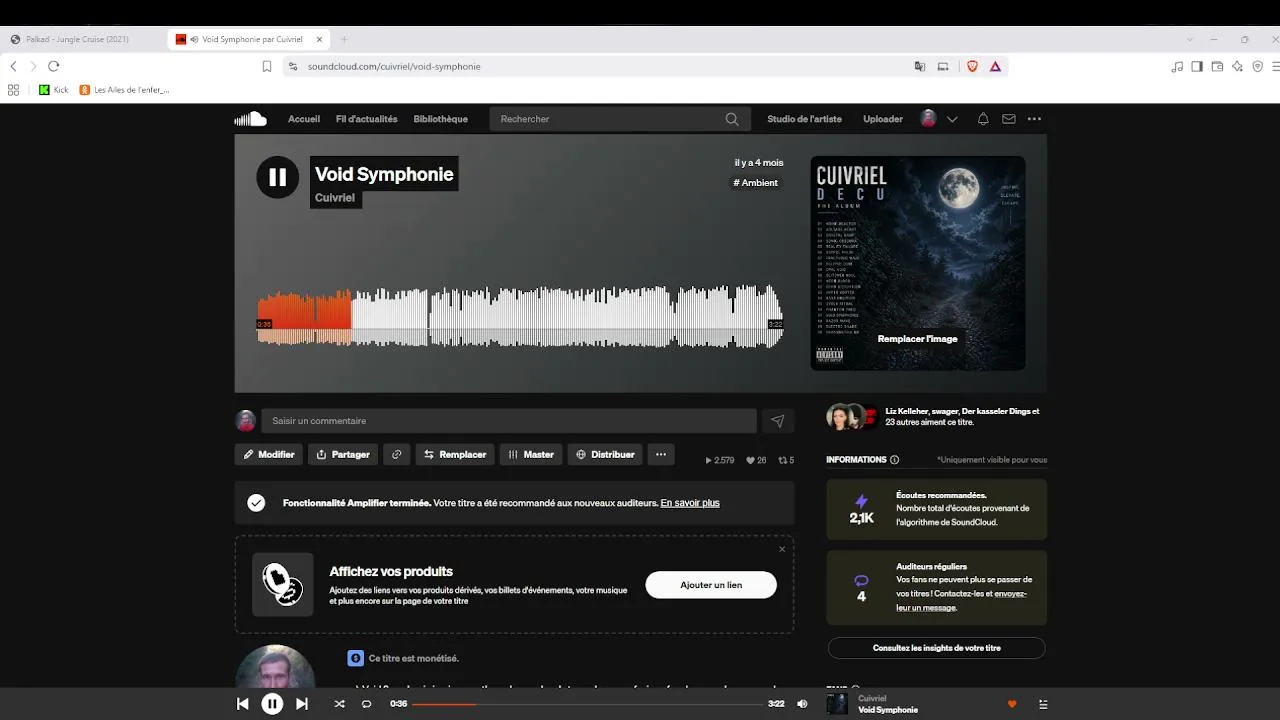Screen dimensions: 1280x720
Task: Open the Bibliothèque menu item
Action: 441,119
